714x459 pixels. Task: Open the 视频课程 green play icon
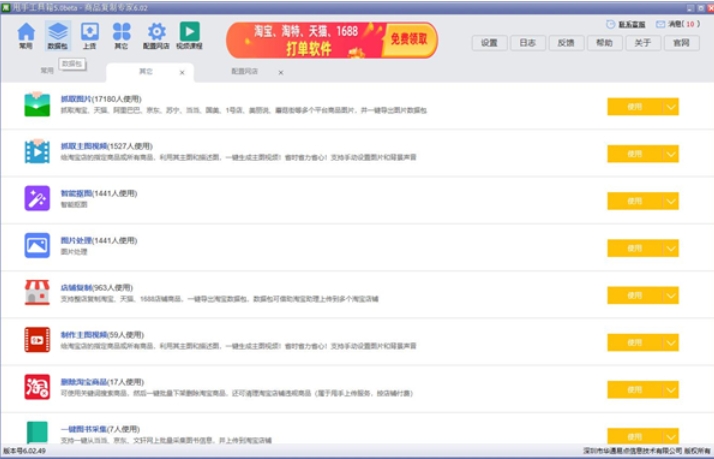189,36
